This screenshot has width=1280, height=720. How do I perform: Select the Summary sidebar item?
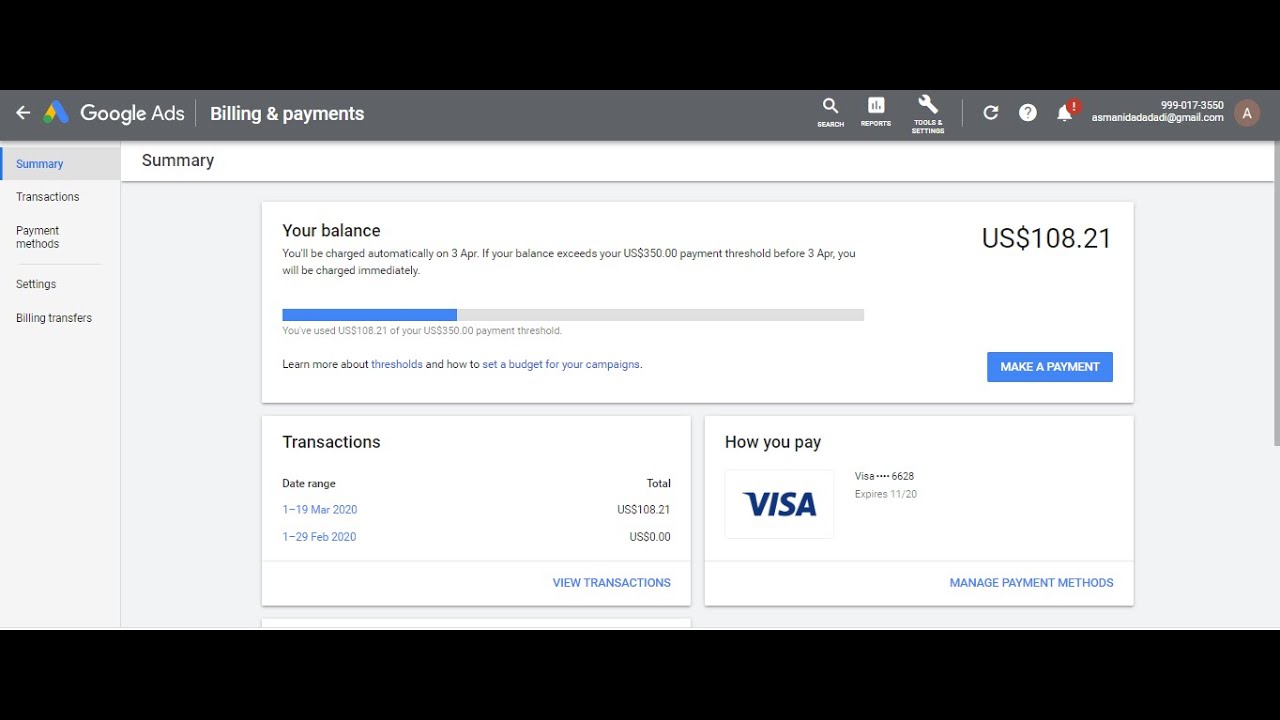tap(60, 164)
